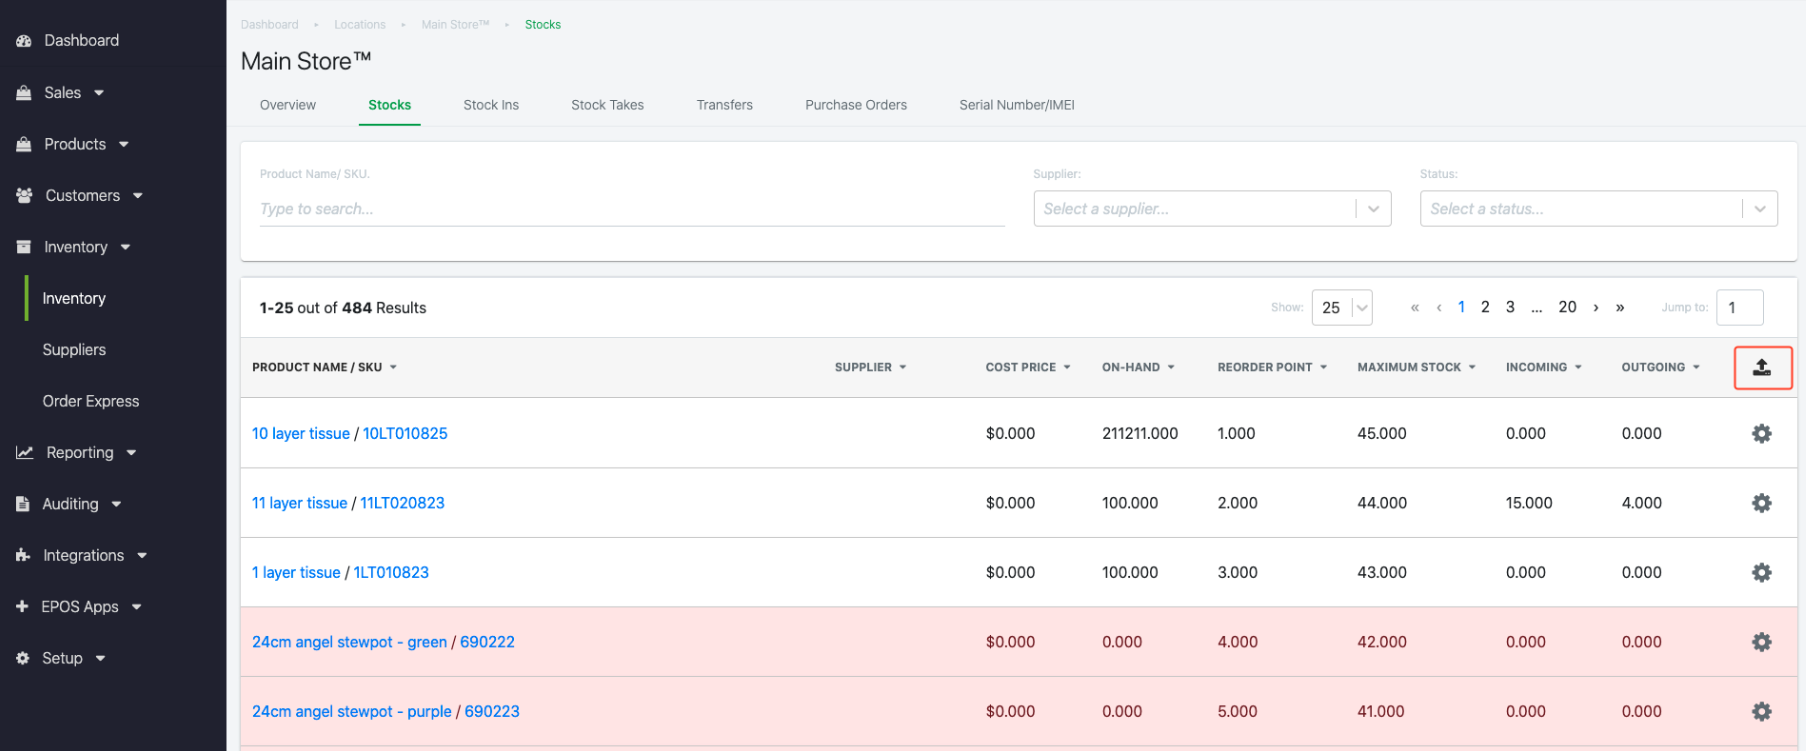Click SKU link 690223

492,712
